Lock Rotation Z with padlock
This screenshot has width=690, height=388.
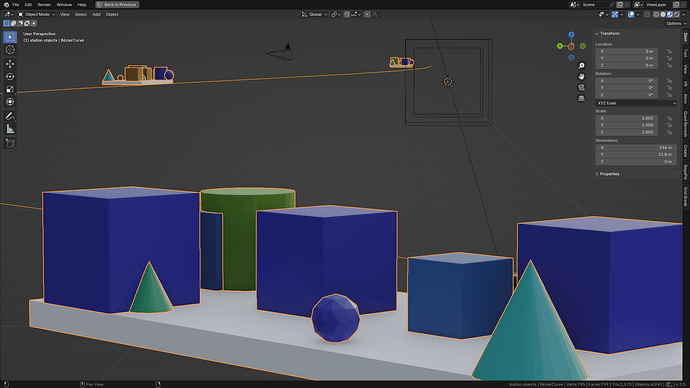click(669, 95)
